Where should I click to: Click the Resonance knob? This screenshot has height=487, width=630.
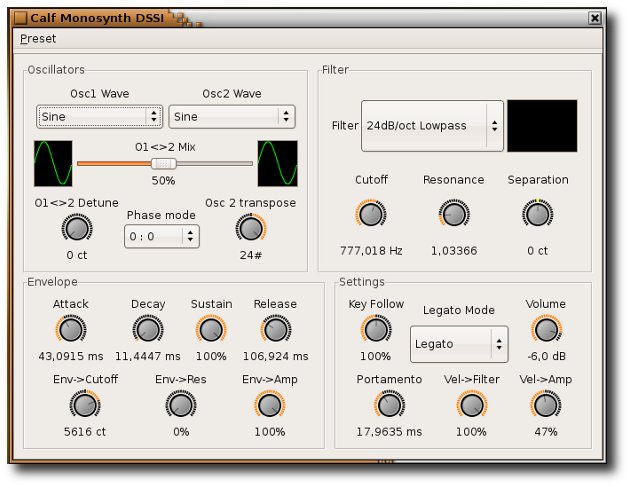tap(453, 213)
